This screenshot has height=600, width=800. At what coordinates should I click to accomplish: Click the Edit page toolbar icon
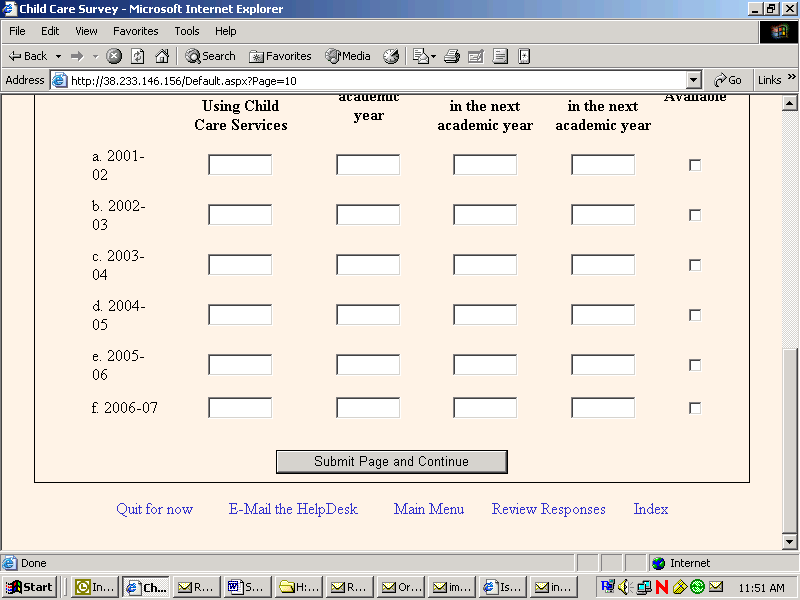pyautogui.click(x=476, y=56)
